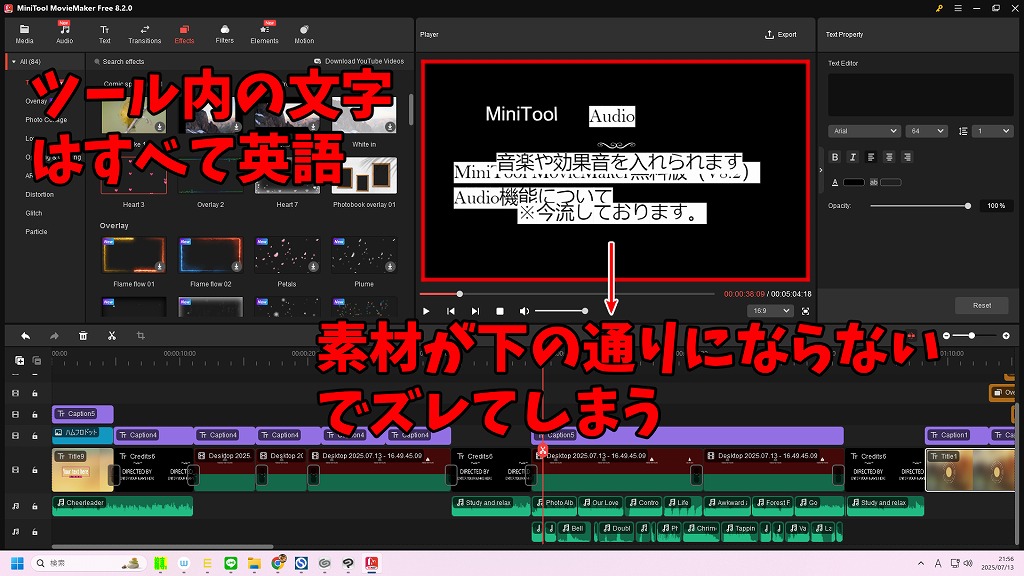Select the Distortion effects category

pos(39,195)
